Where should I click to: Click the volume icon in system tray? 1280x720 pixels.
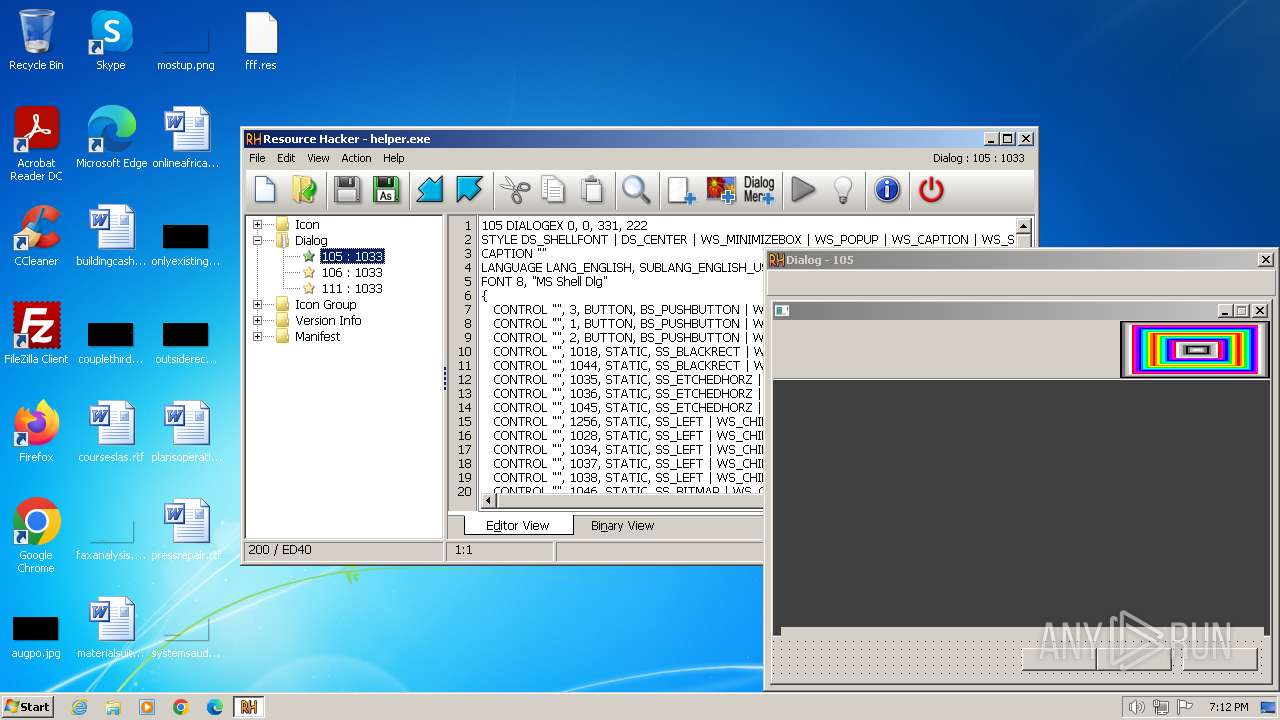point(1136,707)
